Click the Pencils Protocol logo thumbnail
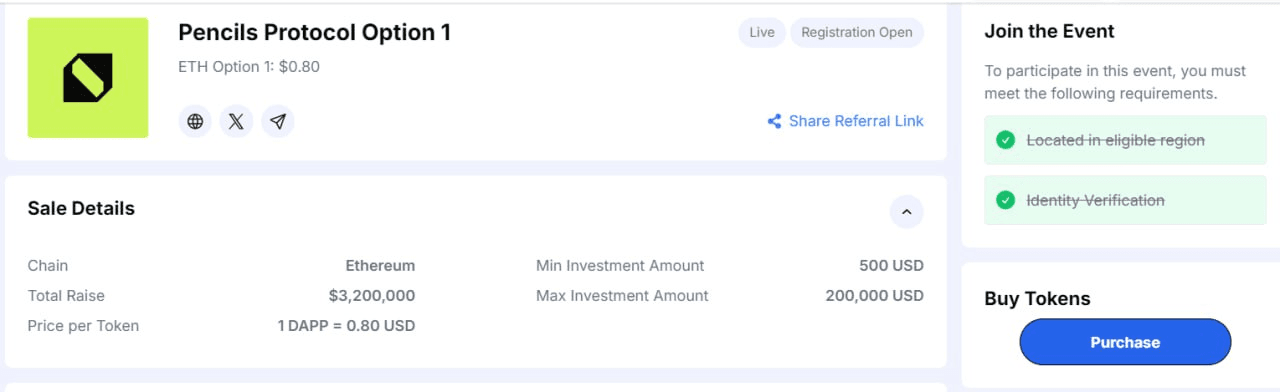The height and width of the screenshot is (392, 1280). pyautogui.click(x=88, y=78)
